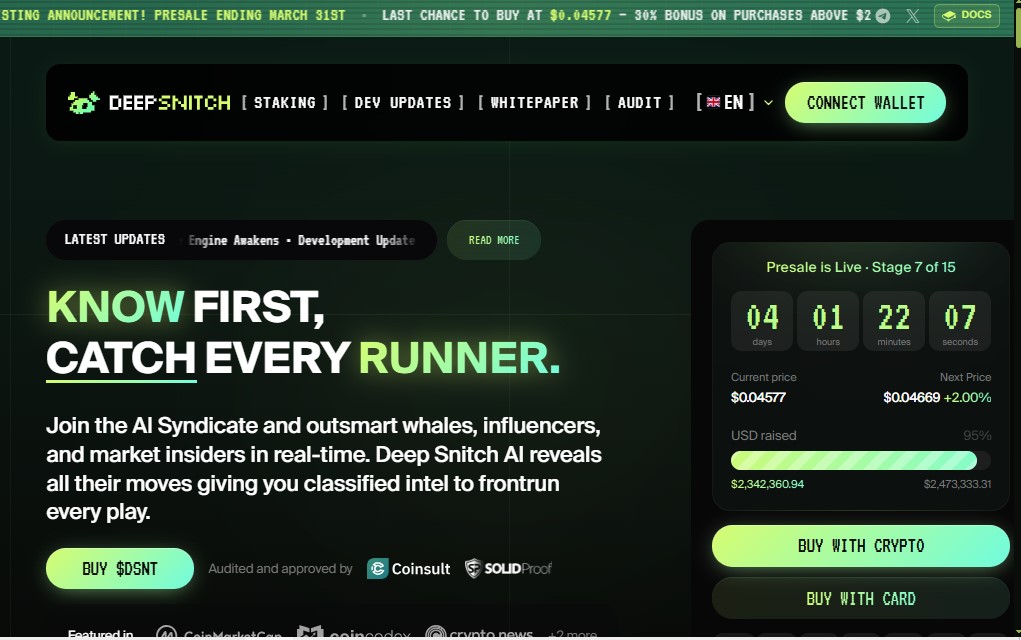The width and height of the screenshot is (1021, 640).
Task: Open the Telegram icon link
Action: point(882,16)
